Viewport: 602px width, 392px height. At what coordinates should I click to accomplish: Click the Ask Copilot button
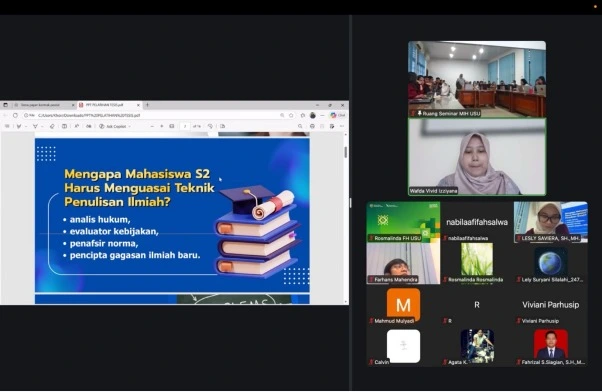coord(113,126)
